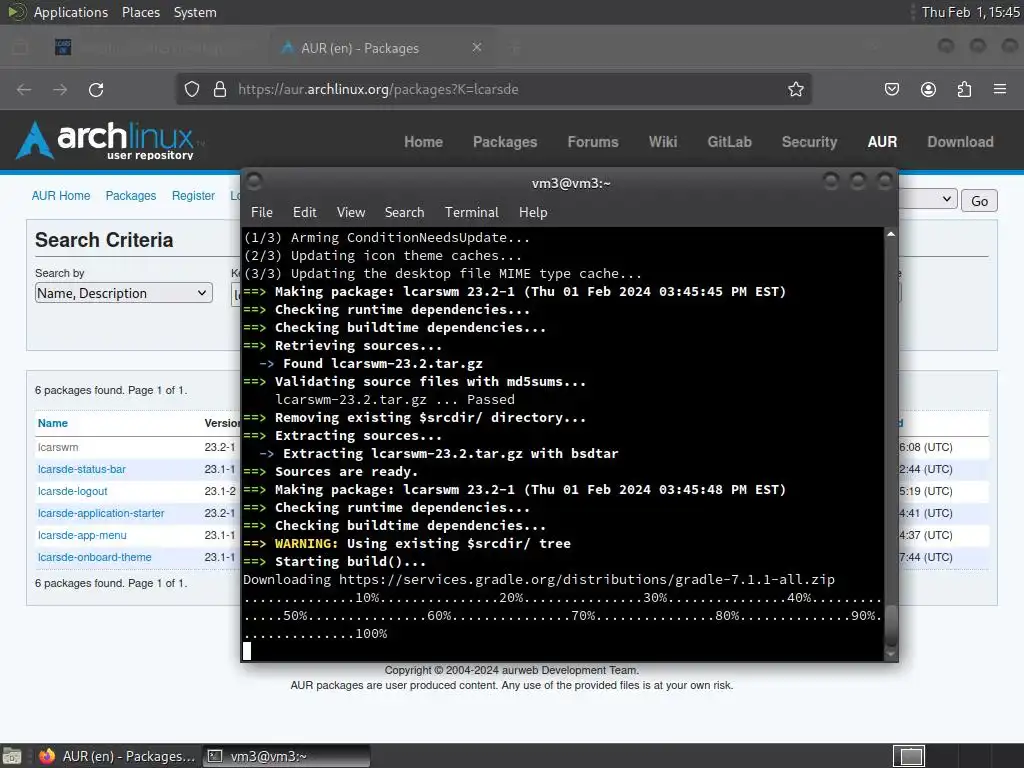The height and width of the screenshot is (768, 1024).
Task: Click the clock showing Thu Feb 1, 15:45
Action: 970,12
